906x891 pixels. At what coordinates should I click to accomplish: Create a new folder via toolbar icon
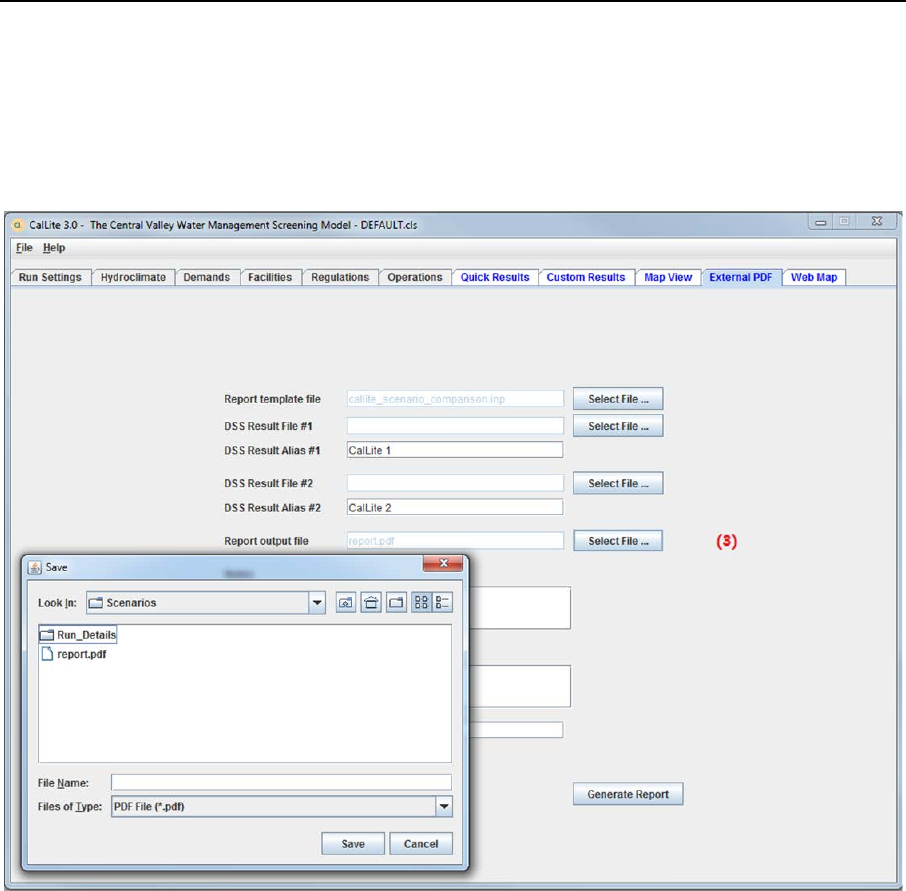(x=396, y=603)
